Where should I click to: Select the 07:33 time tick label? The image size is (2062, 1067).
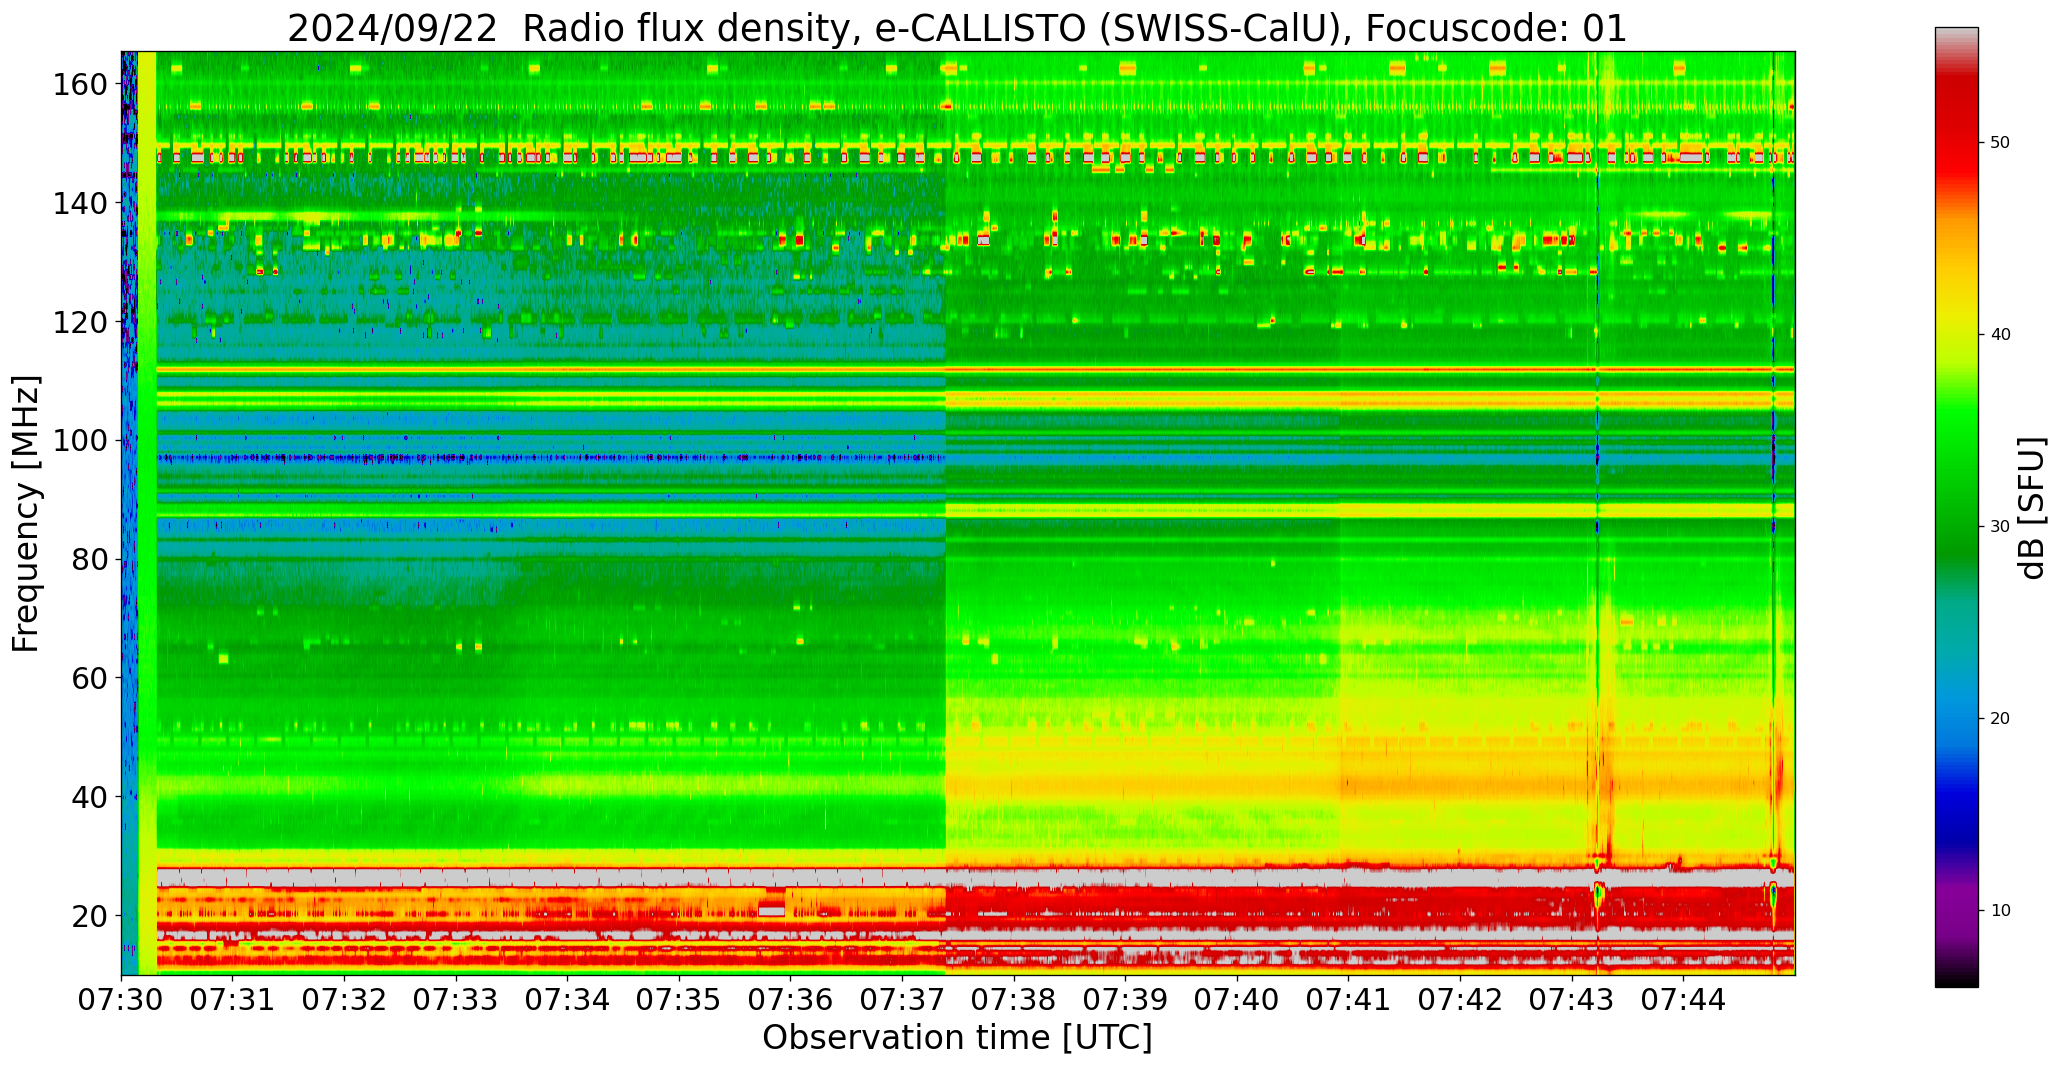[x=457, y=999]
